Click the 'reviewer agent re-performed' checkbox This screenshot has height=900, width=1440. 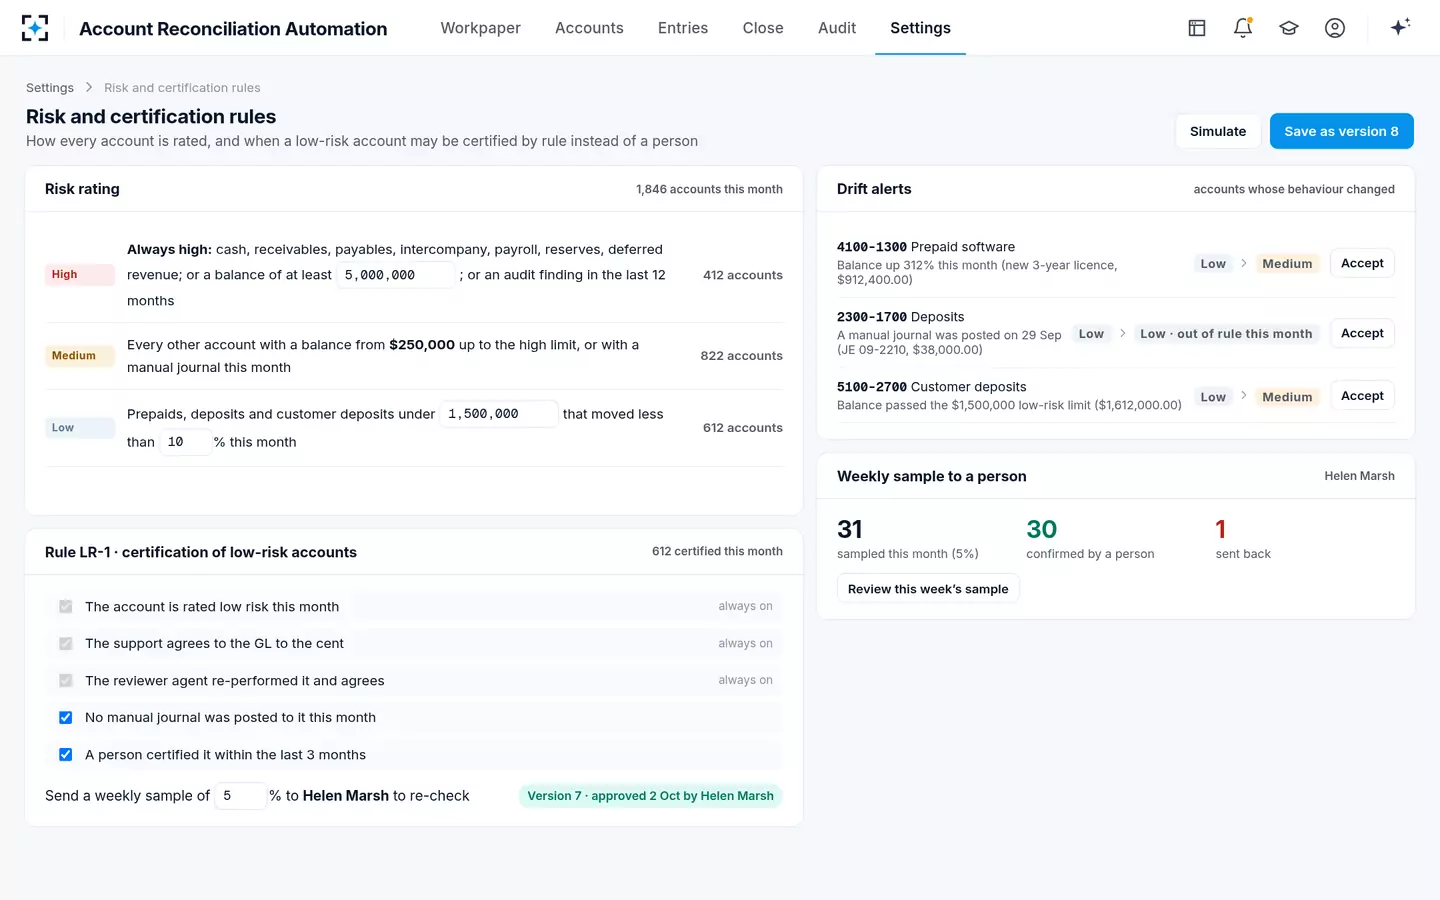66,681
